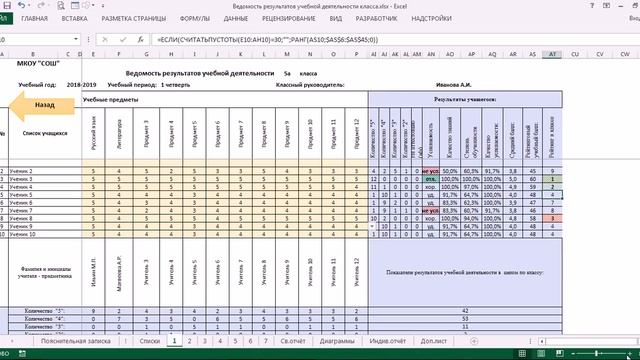The width and height of the screenshot is (640, 360).
Task: Click the Ribbon Display Options icon
Action: coord(607,6)
